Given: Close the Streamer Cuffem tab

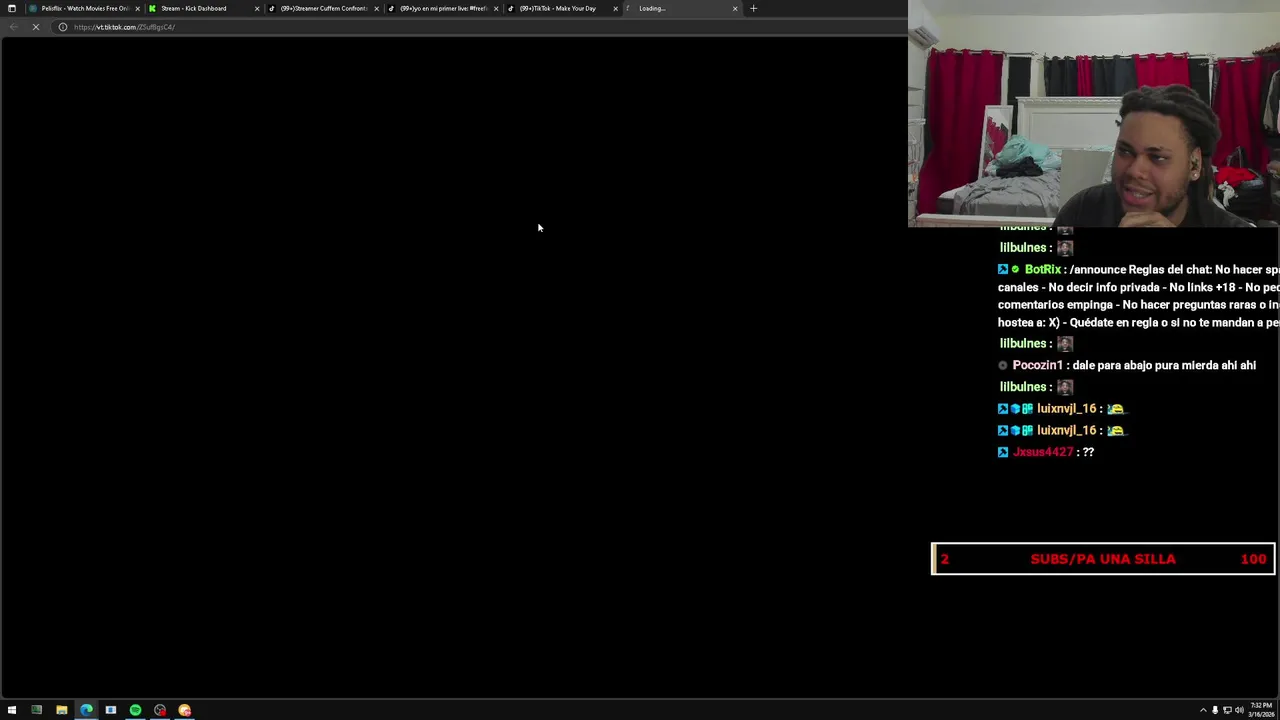Looking at the screenshot, I should (x=376, y=8).
